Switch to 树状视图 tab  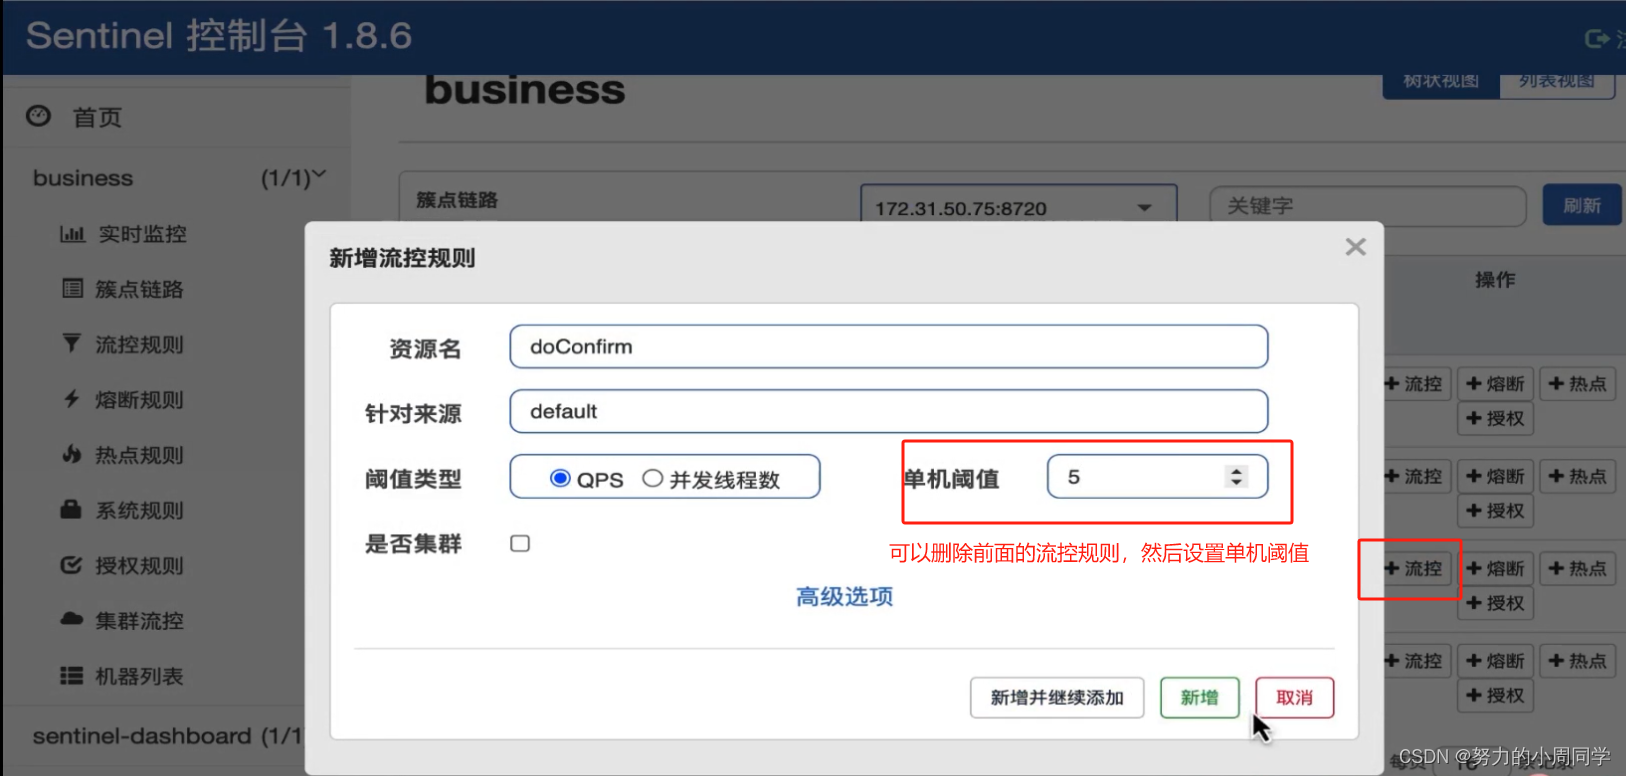point(1441,84)
